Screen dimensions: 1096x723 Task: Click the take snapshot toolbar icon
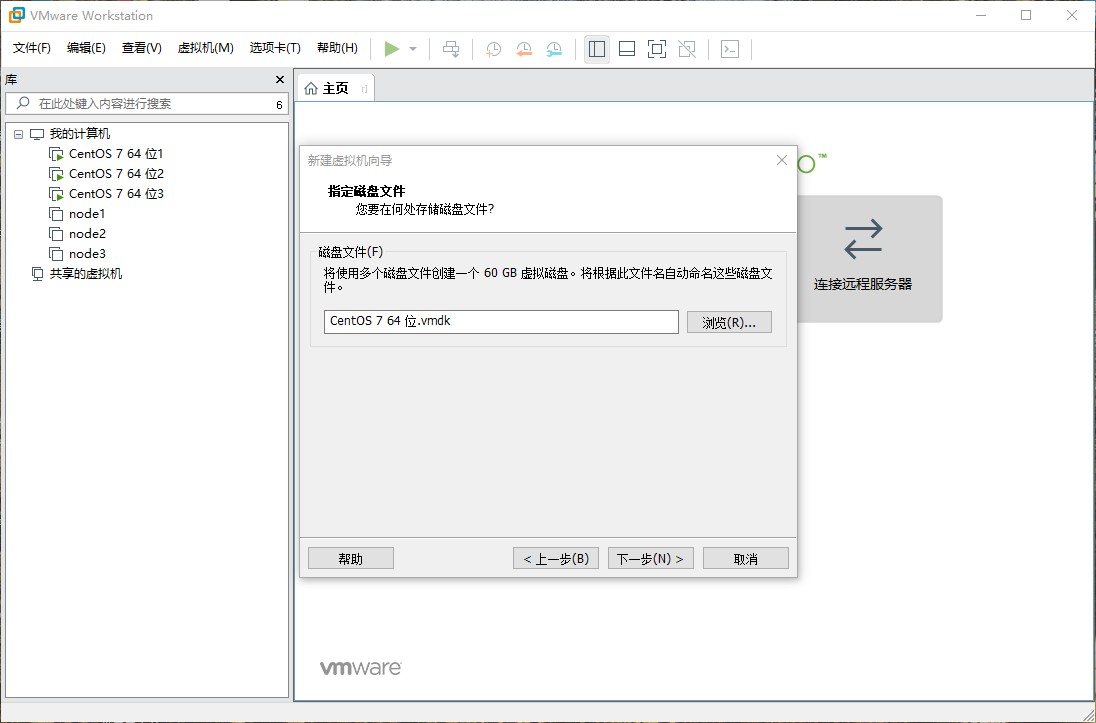point(493,49)
